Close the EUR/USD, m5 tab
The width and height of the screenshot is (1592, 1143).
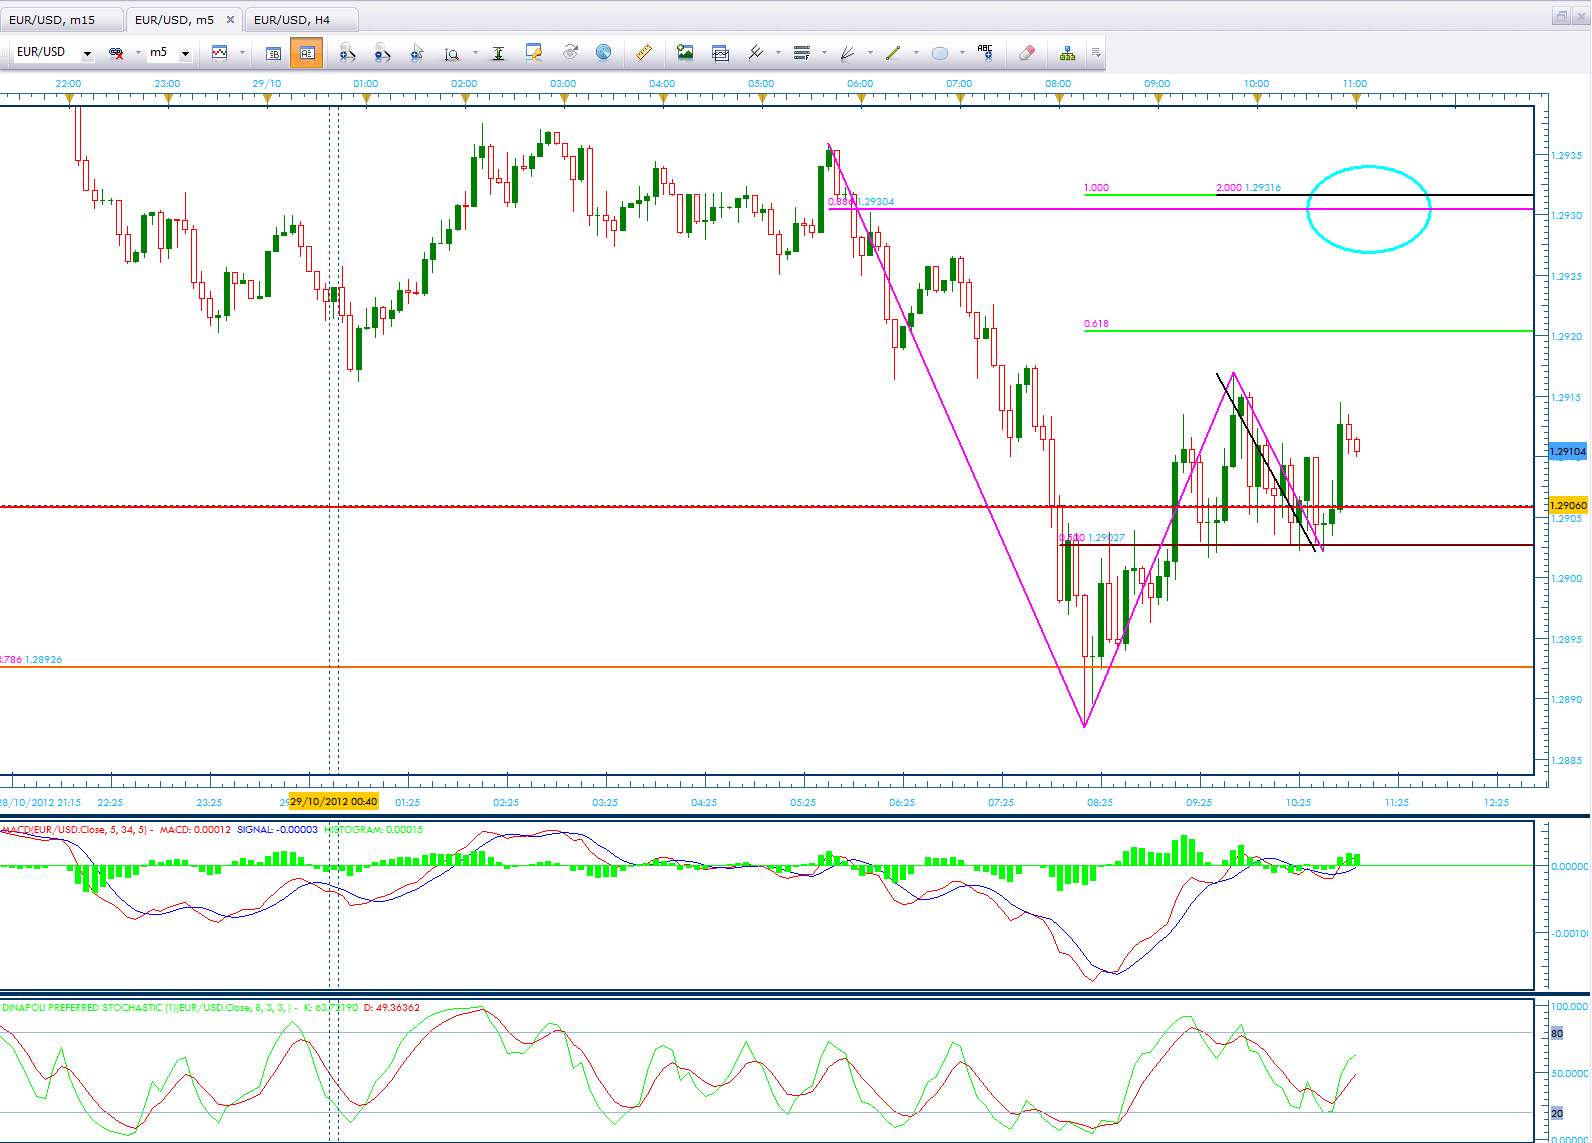point(230,20)
